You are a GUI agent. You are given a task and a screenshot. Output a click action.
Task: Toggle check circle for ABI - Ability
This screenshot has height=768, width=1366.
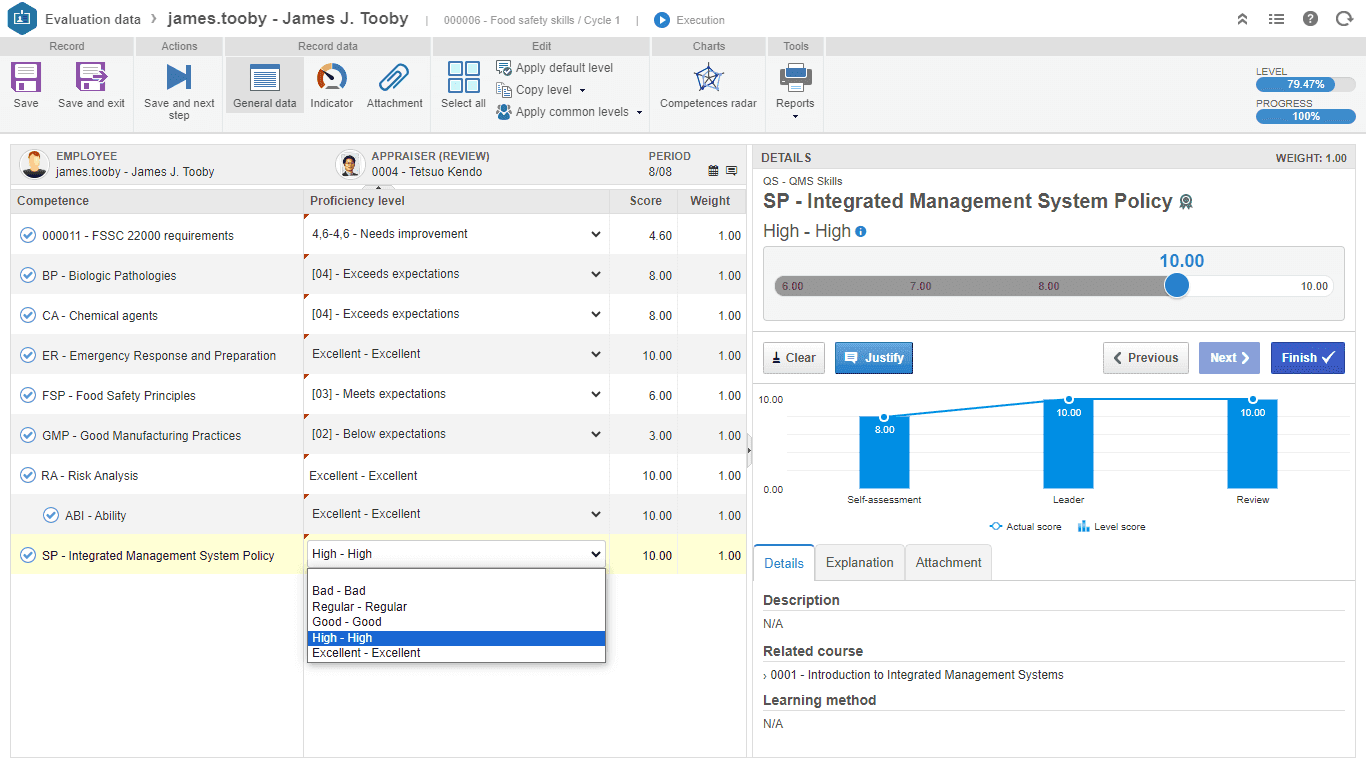51,515
